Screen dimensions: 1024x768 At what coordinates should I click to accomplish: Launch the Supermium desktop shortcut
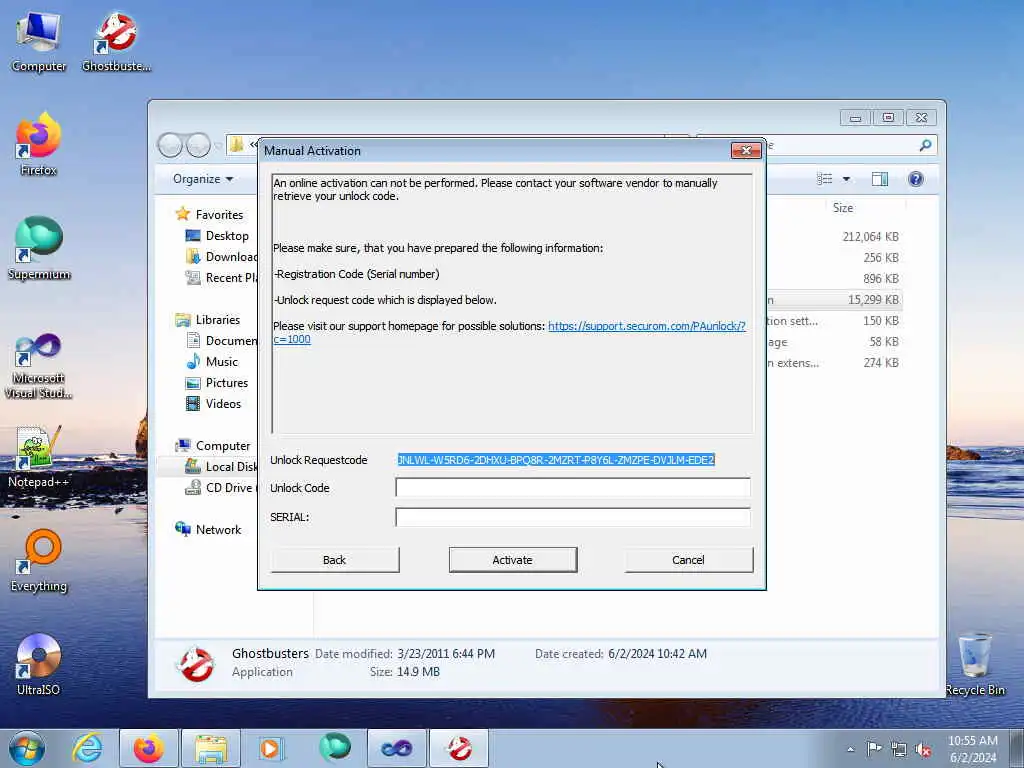click(x=39, y=248)
